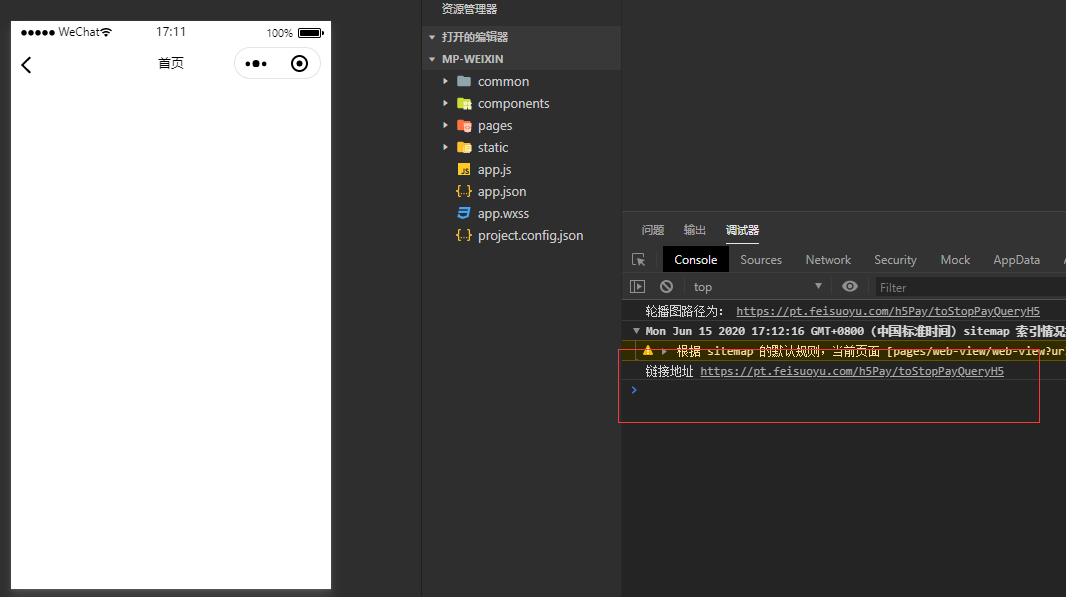
Task: Clear the console with the ban icon
Action: click(666, 286)
